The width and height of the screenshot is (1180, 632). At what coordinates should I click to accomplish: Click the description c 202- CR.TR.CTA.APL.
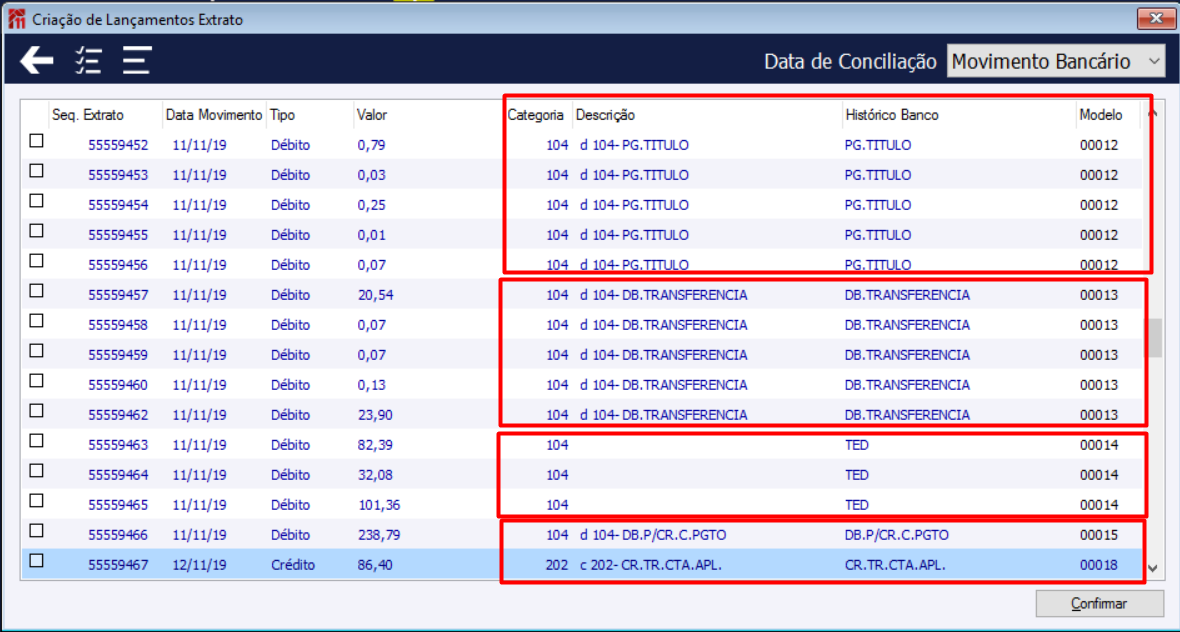(x=651, y=564)
